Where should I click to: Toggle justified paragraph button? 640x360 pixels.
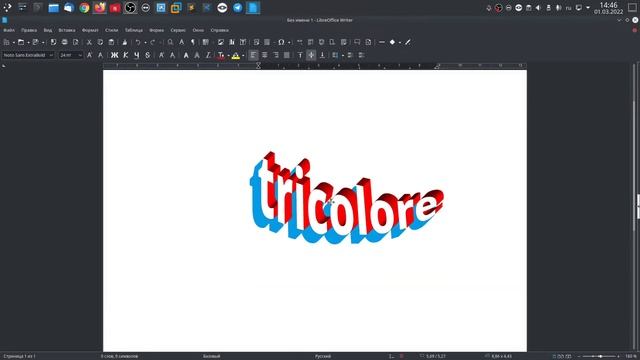287,55
